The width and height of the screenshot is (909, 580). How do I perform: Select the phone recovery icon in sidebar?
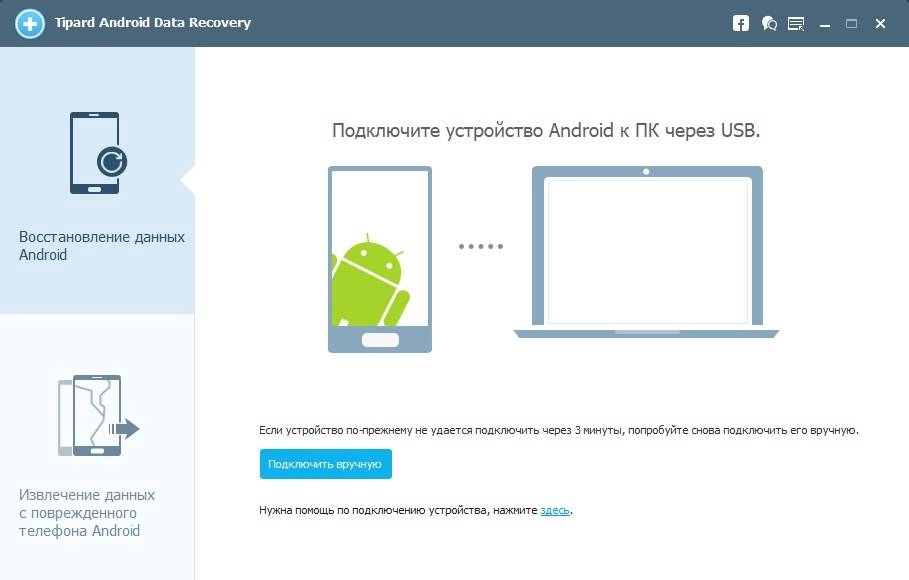point(98,153)
